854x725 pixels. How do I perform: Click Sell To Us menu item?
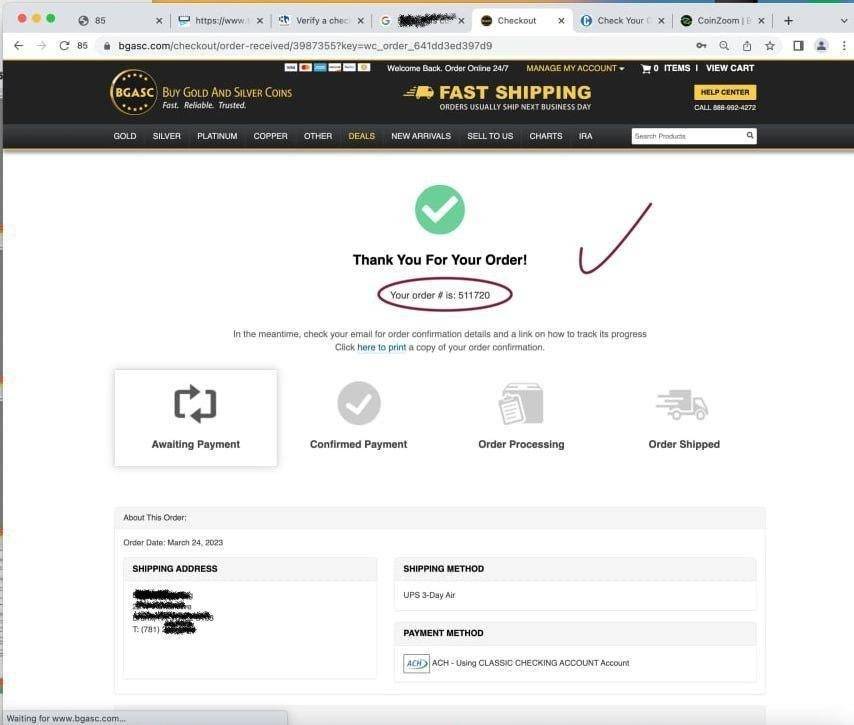click(490, 136)
